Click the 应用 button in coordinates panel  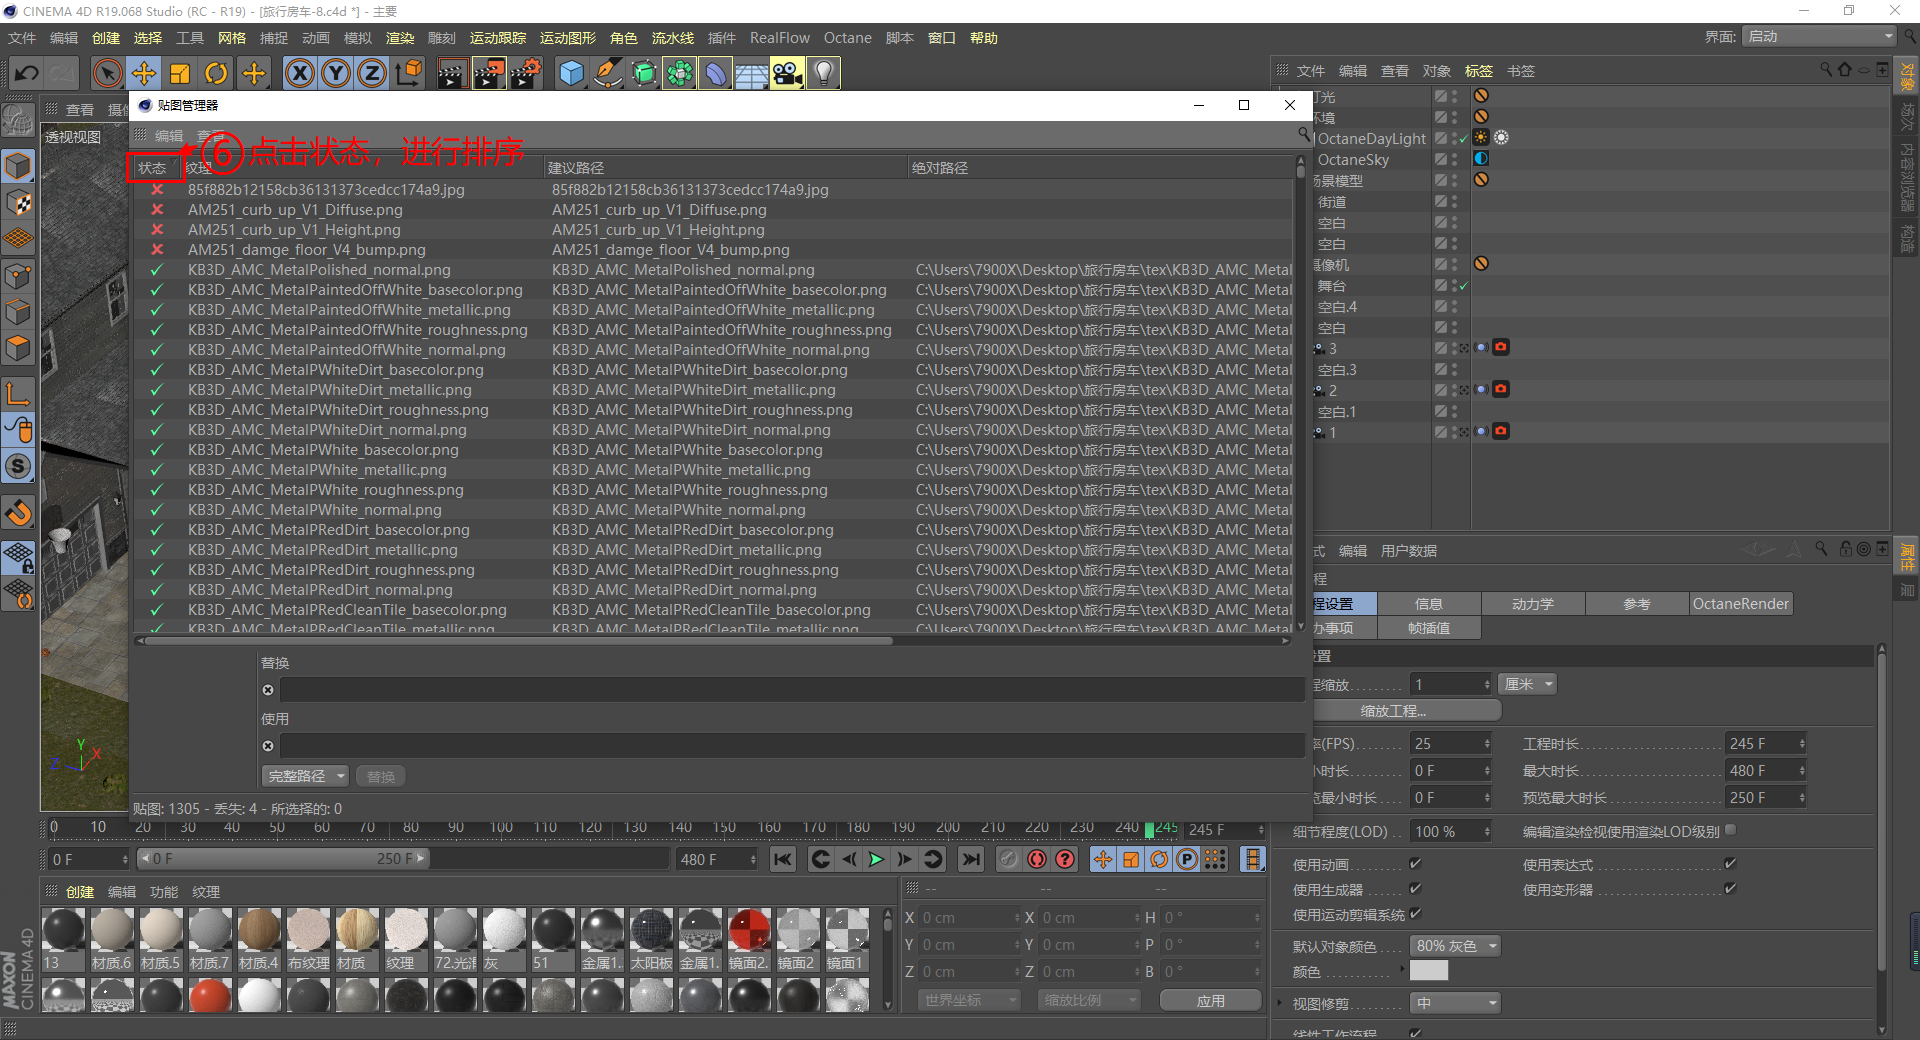click(x=1210, y=1000)
